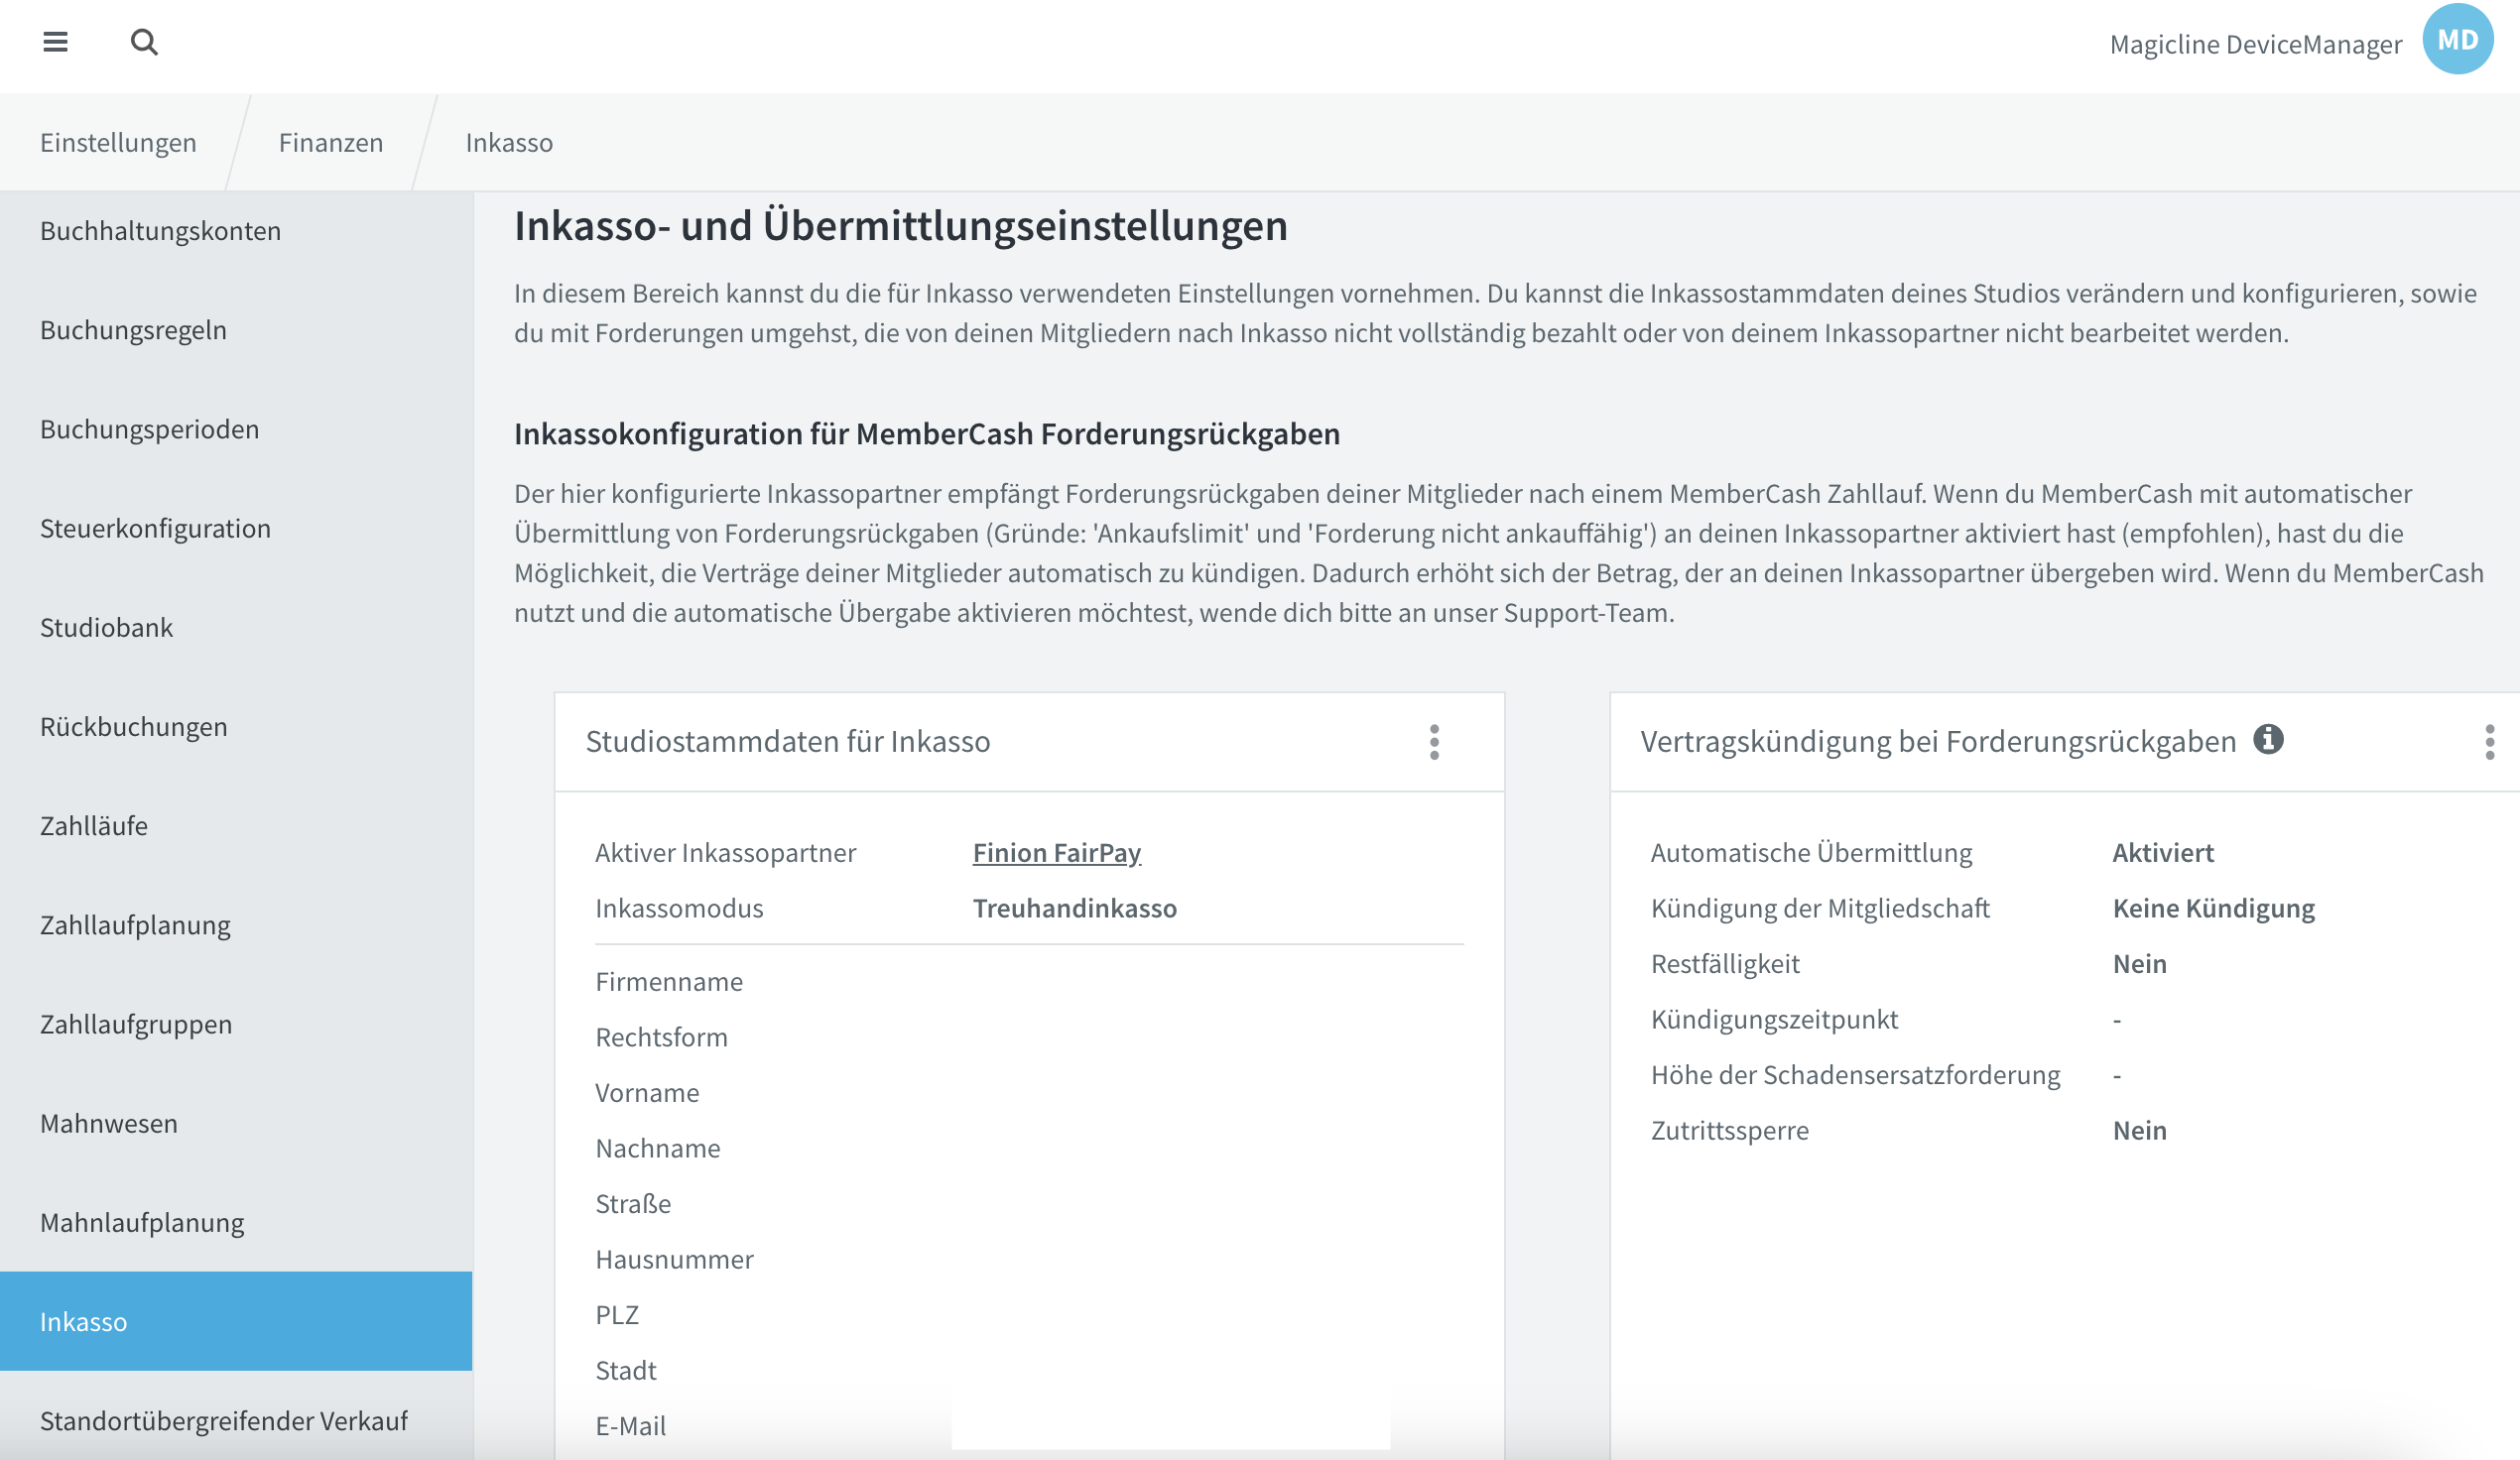Image resolution: width=2520 pixels, height=1460 pixels.
Task: Open Mahnwesen in sidebar
Action: (236, 1123)
